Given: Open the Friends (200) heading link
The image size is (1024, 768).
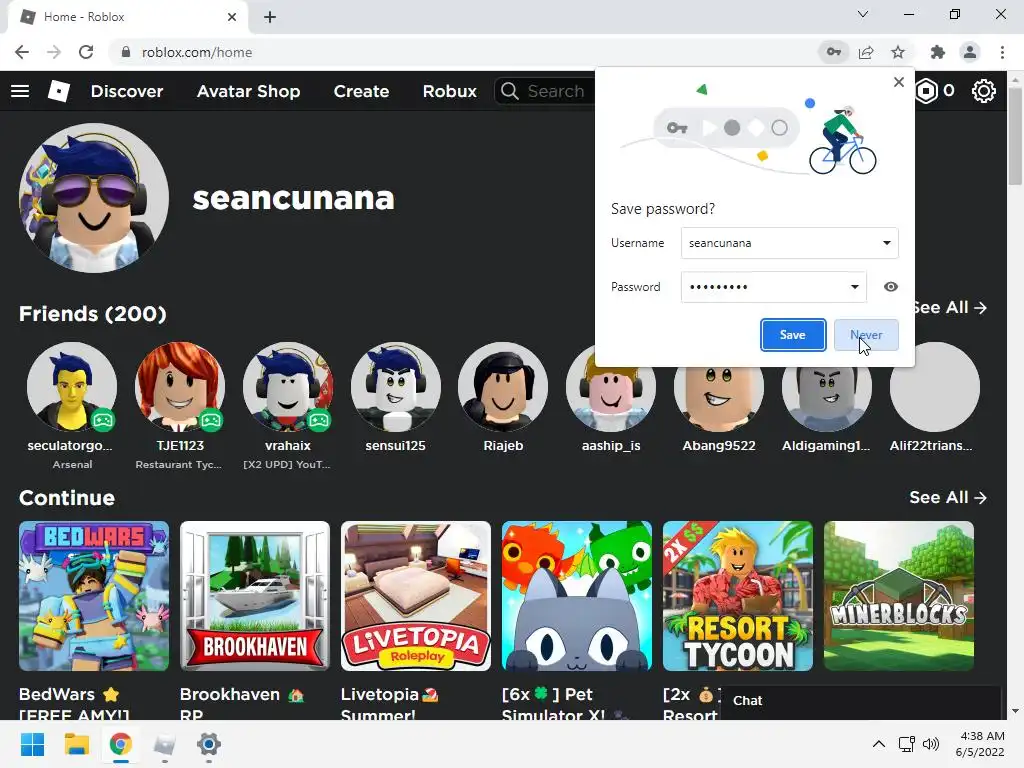Looking at the screenshot, I should click(x=93, y=313).
